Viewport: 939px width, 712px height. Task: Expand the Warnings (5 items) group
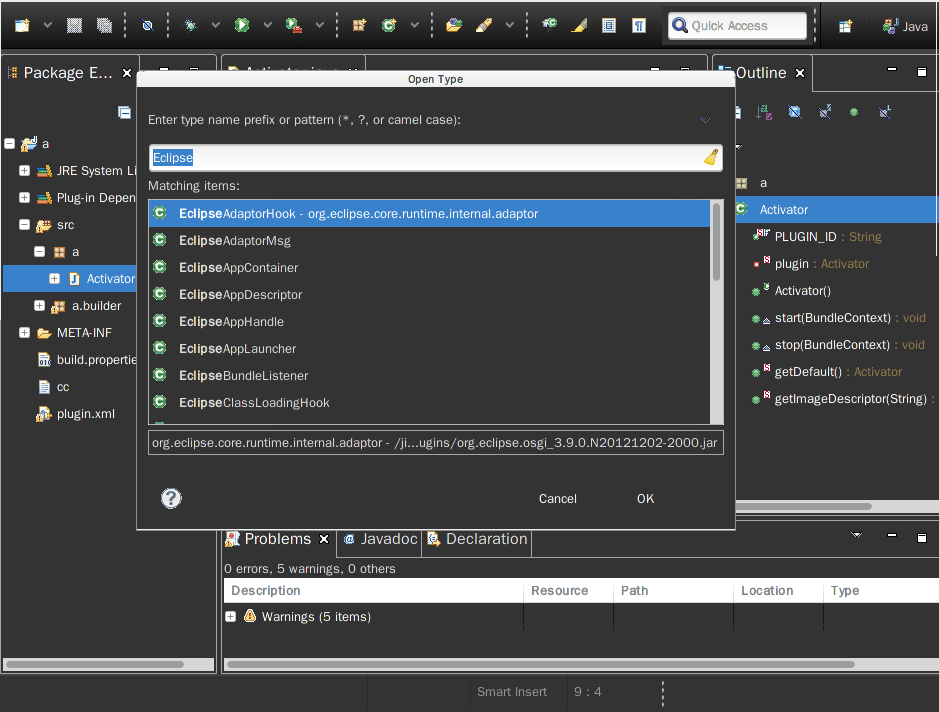coord(231,617)
